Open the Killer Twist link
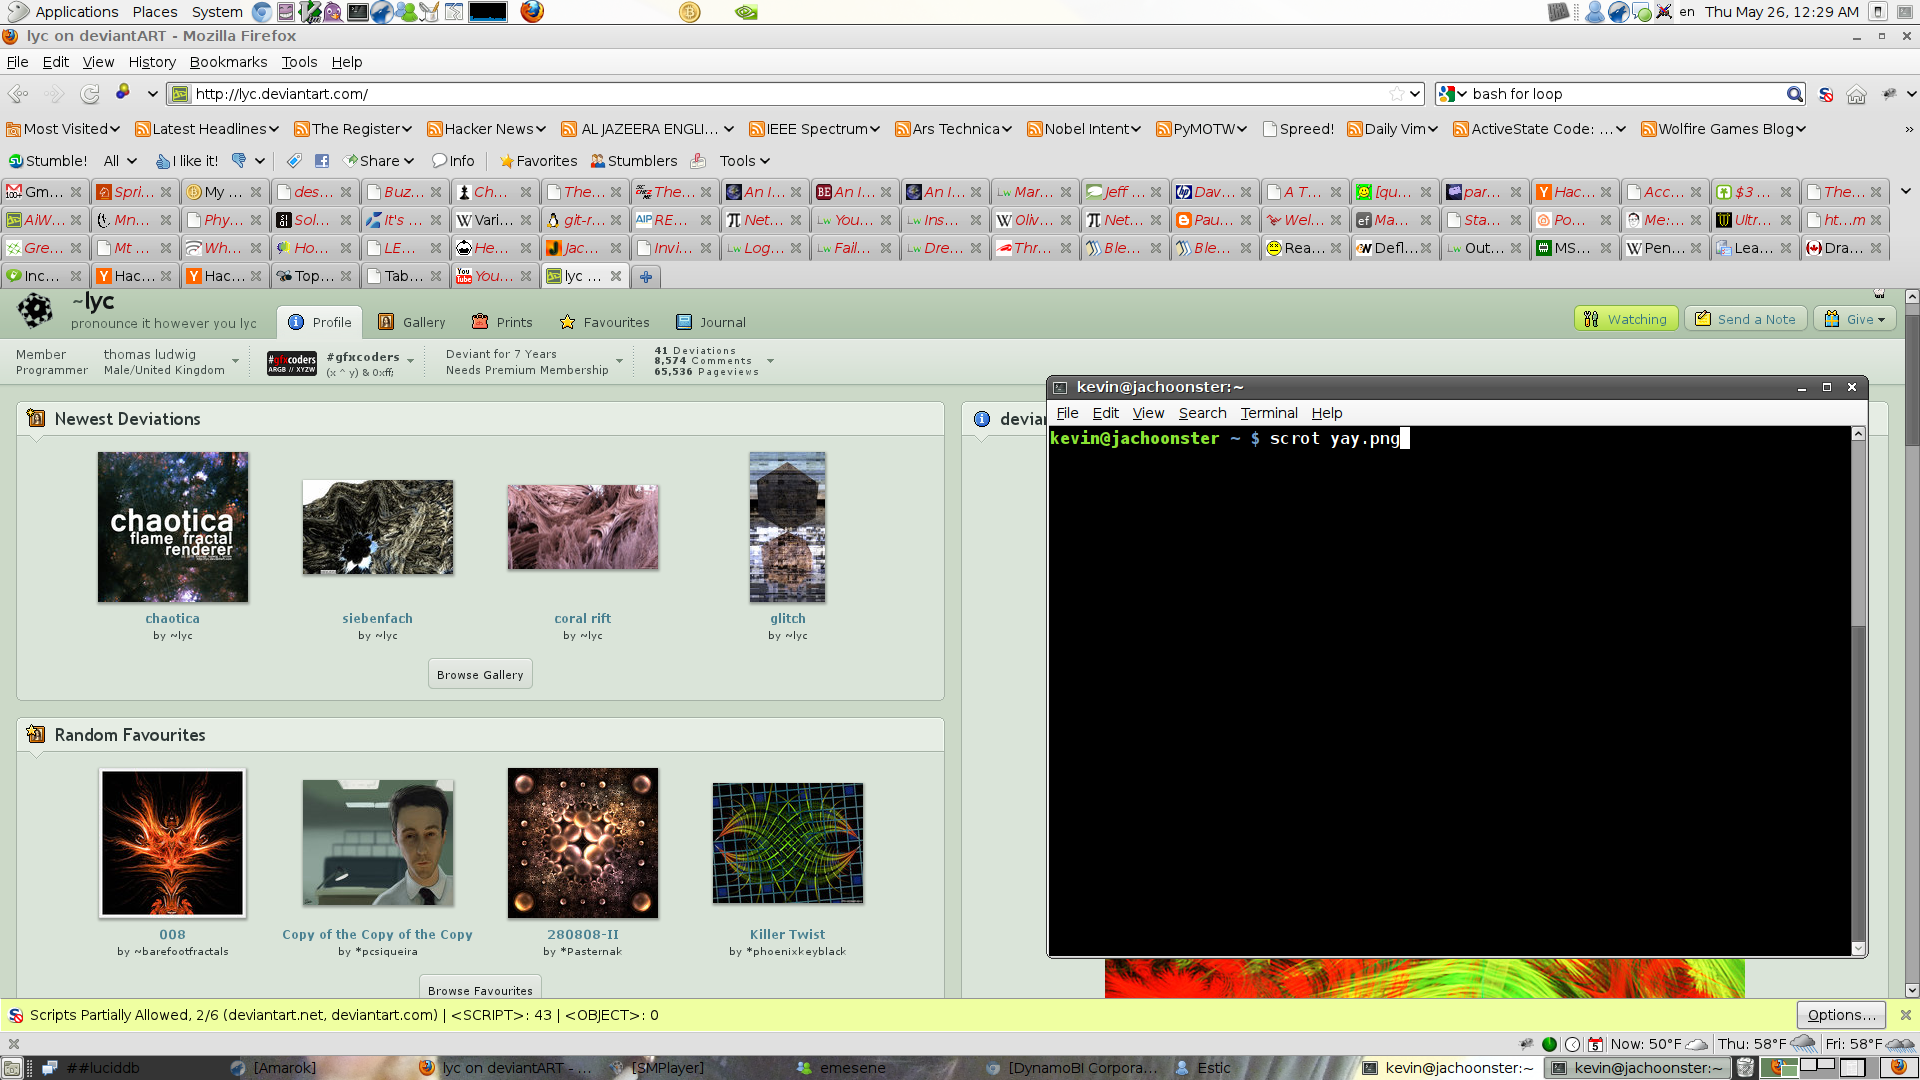 [x=787, y=935]
